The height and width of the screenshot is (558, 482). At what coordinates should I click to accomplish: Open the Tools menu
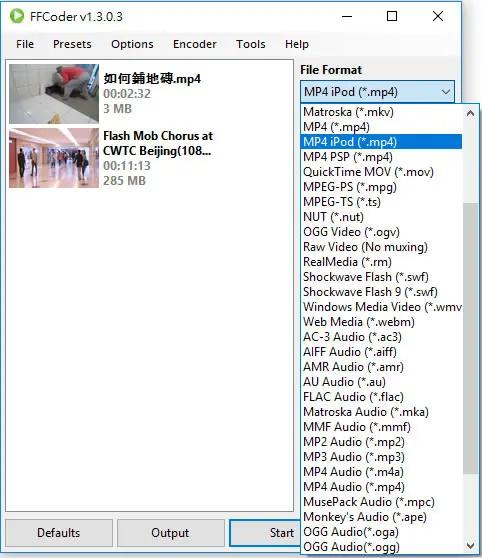pos(251,44)
